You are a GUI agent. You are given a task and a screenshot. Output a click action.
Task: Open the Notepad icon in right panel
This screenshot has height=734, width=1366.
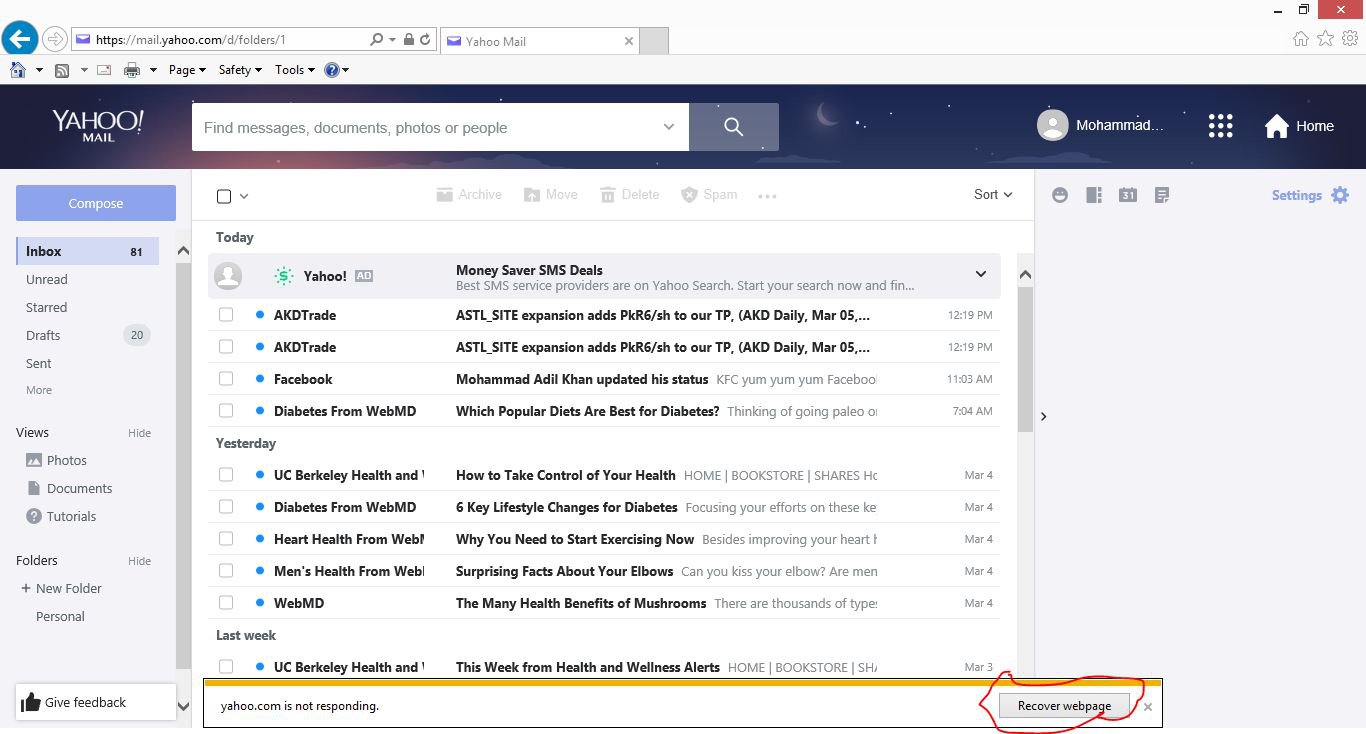(1162, 195)
